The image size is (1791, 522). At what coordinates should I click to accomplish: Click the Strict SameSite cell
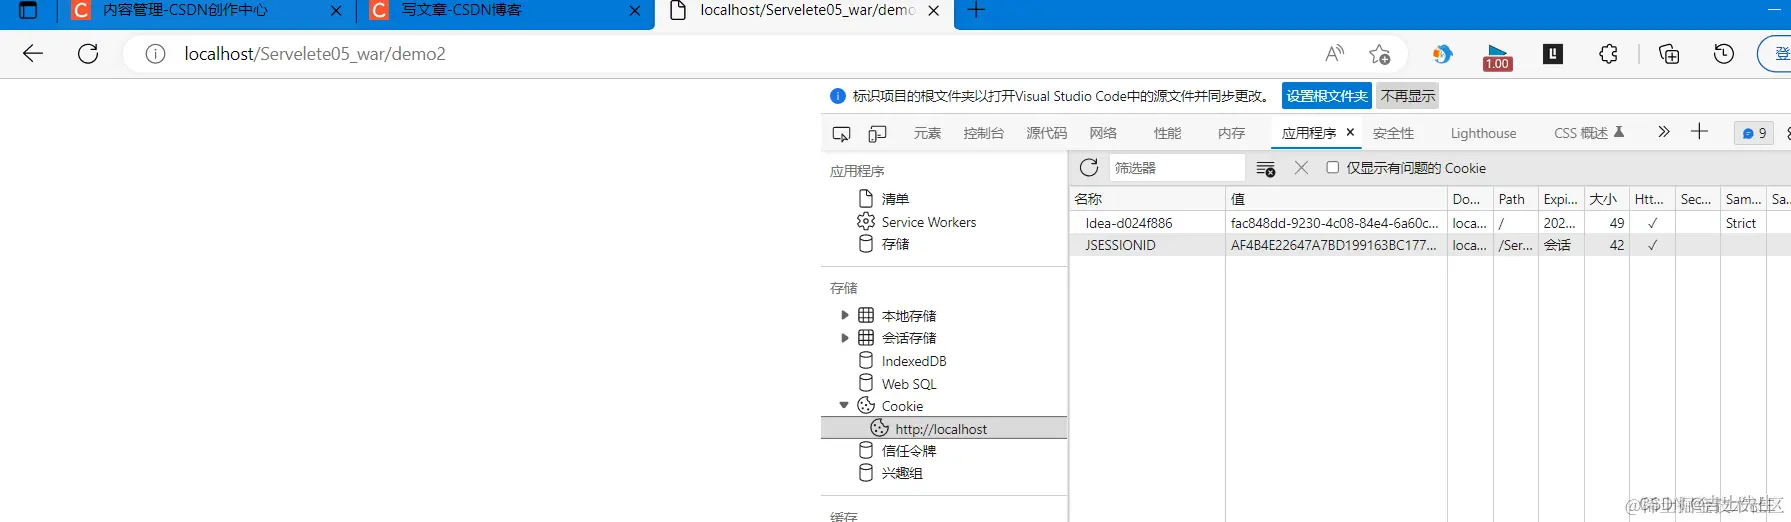(1742, 223)
